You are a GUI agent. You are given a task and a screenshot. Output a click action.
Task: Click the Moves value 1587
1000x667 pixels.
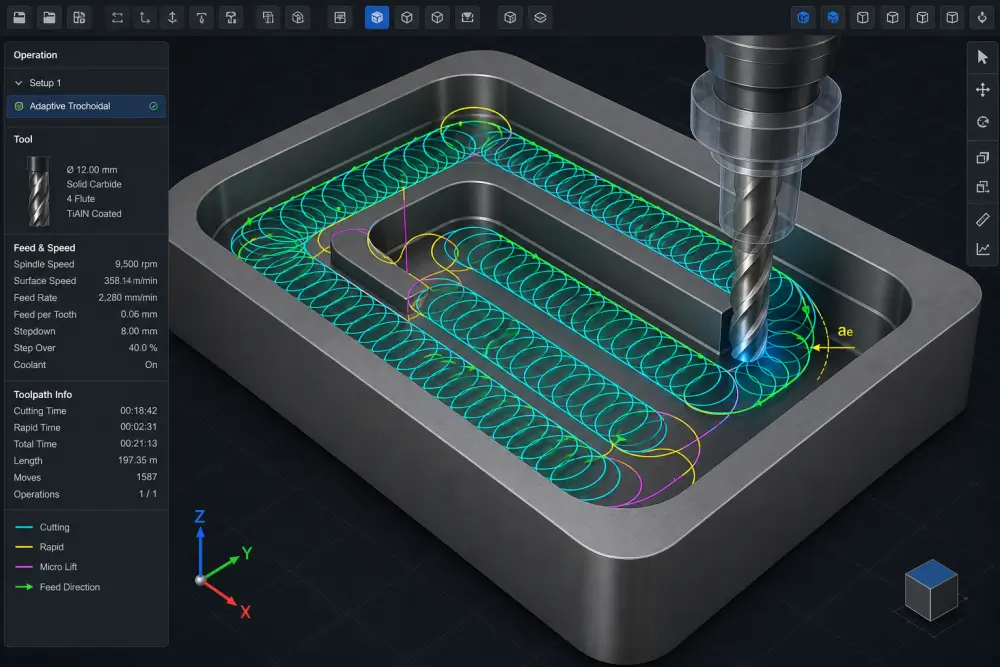(x=147, y=477)
